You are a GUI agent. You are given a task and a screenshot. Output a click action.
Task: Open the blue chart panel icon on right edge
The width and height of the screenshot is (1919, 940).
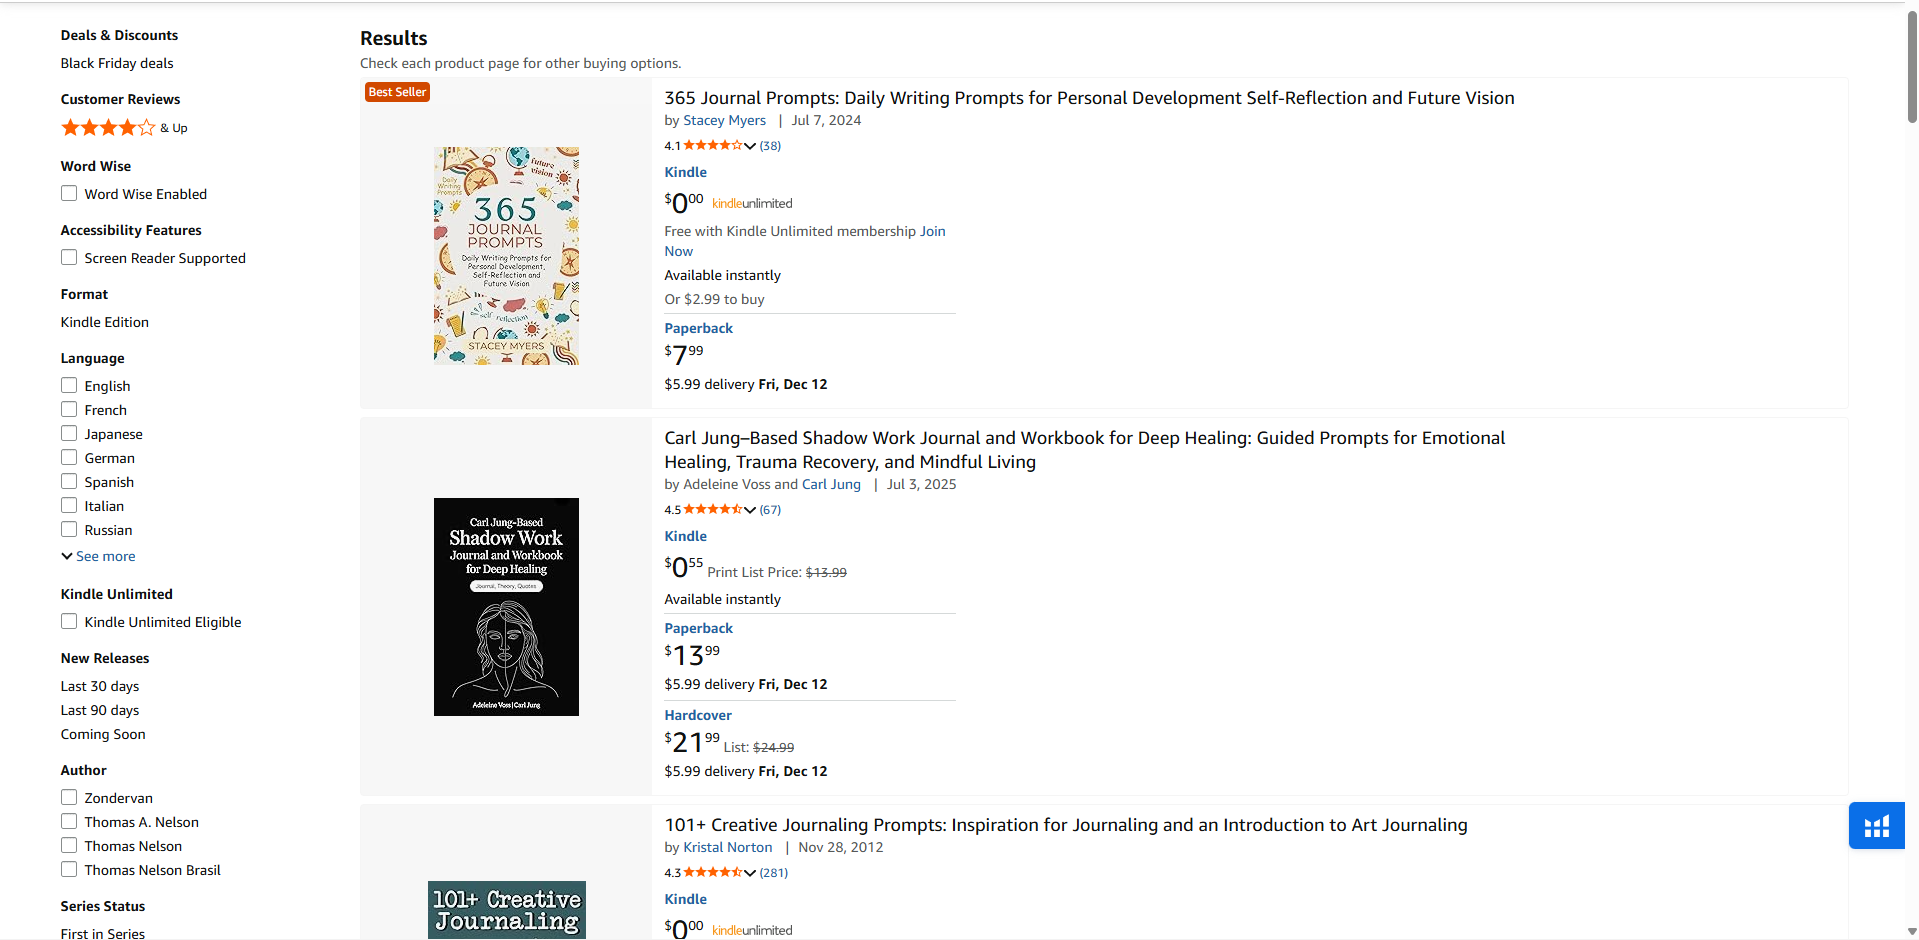point(1876,825)
